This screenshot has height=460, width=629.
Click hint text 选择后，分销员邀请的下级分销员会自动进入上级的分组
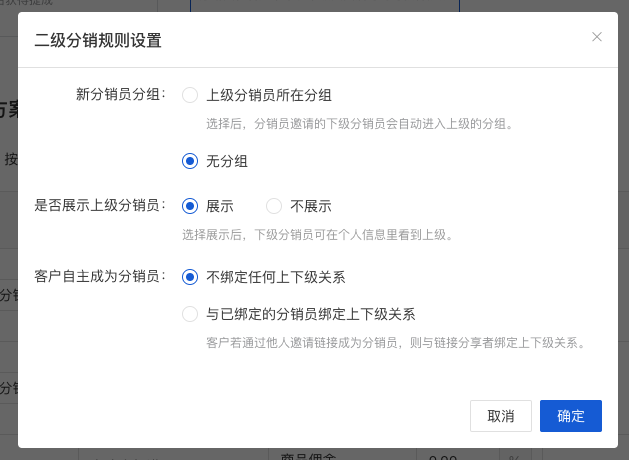point(360,124)
